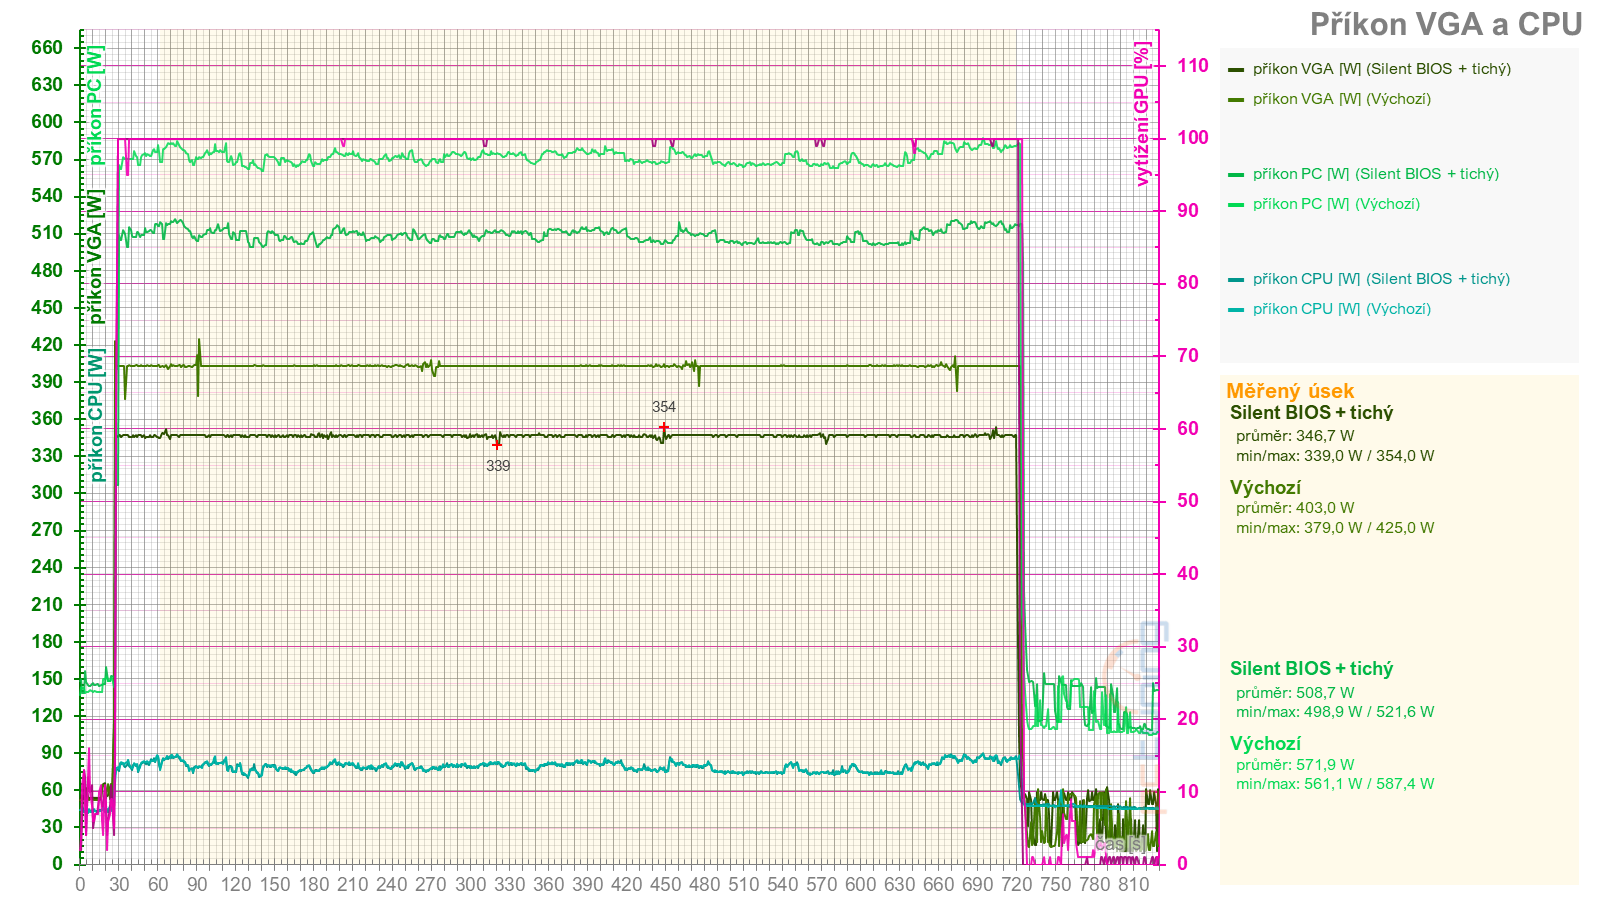Select legend entry 'příkon CPU [W] (Silent BIOS + tichý)'
1599x897 pixels.
(x=1380, y=279)
